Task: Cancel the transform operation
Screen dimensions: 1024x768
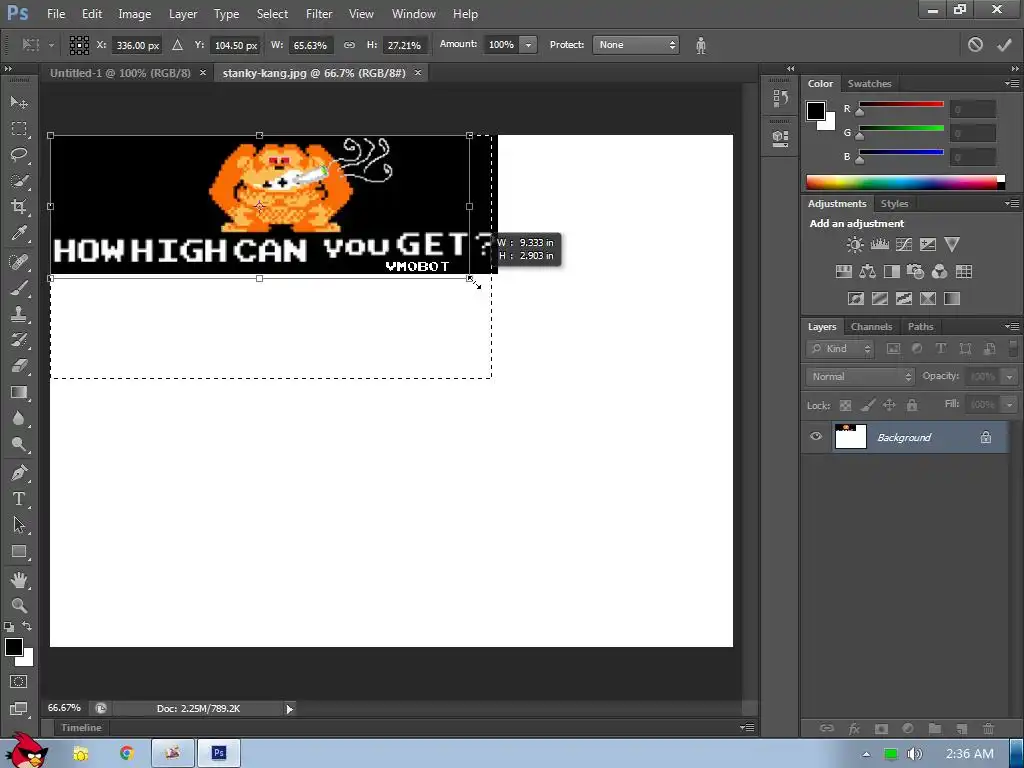Action: (975, 44)
